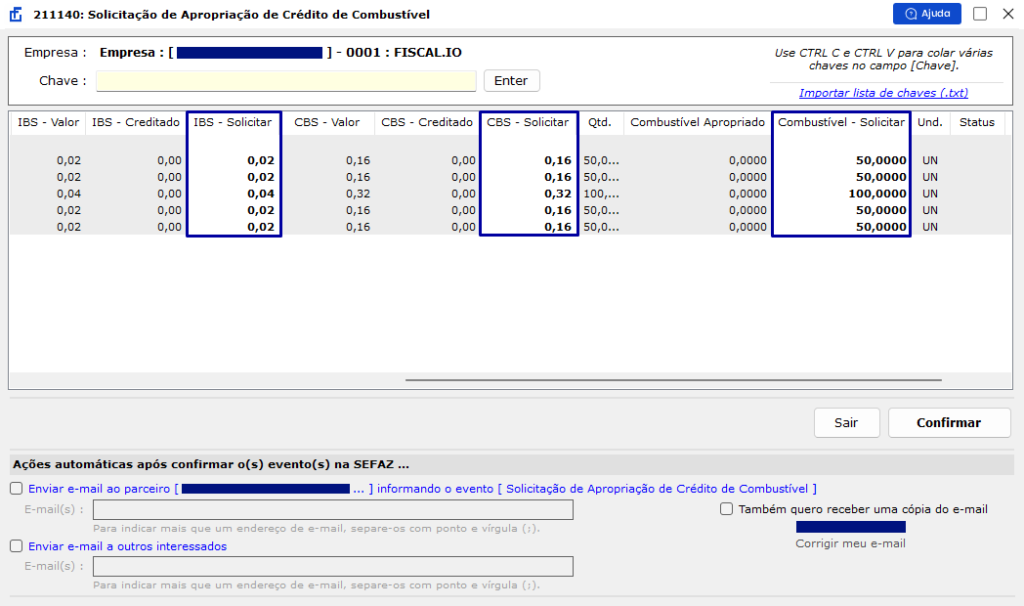1024x606 pixels.
Task: Click the 0,04 cell under IBS - Valor
Action: coord(69,194)
